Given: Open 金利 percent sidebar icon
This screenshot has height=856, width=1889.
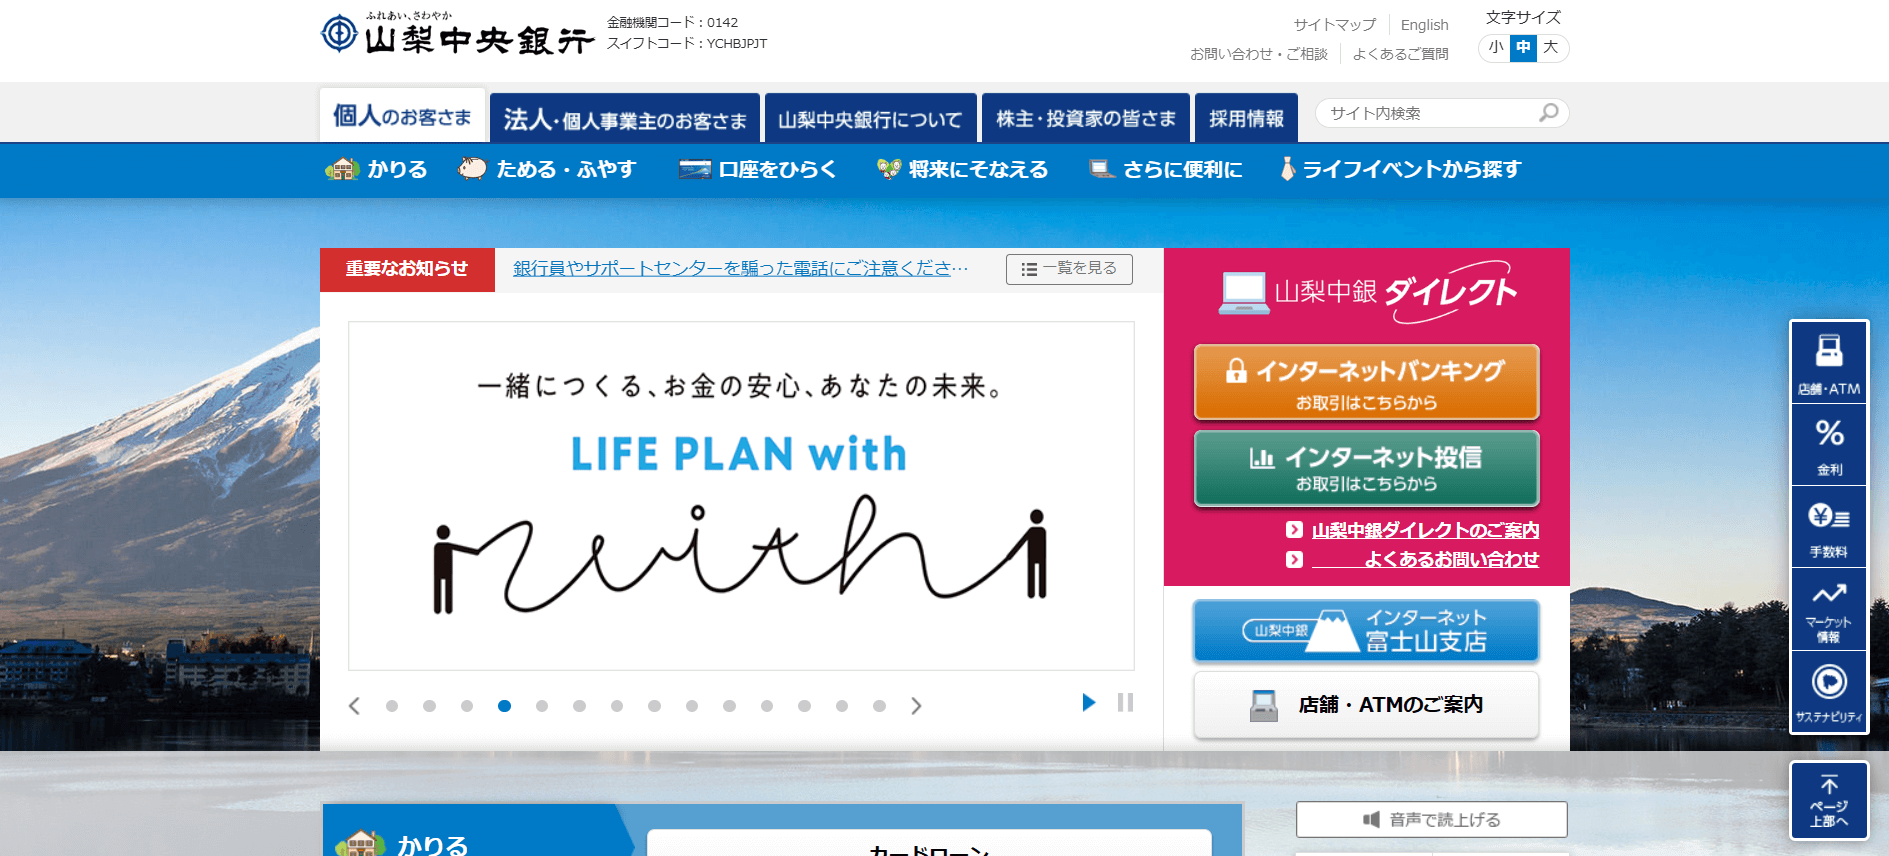Looking at the screenshot, I should pyautogui.click(x=1829, y=445).
